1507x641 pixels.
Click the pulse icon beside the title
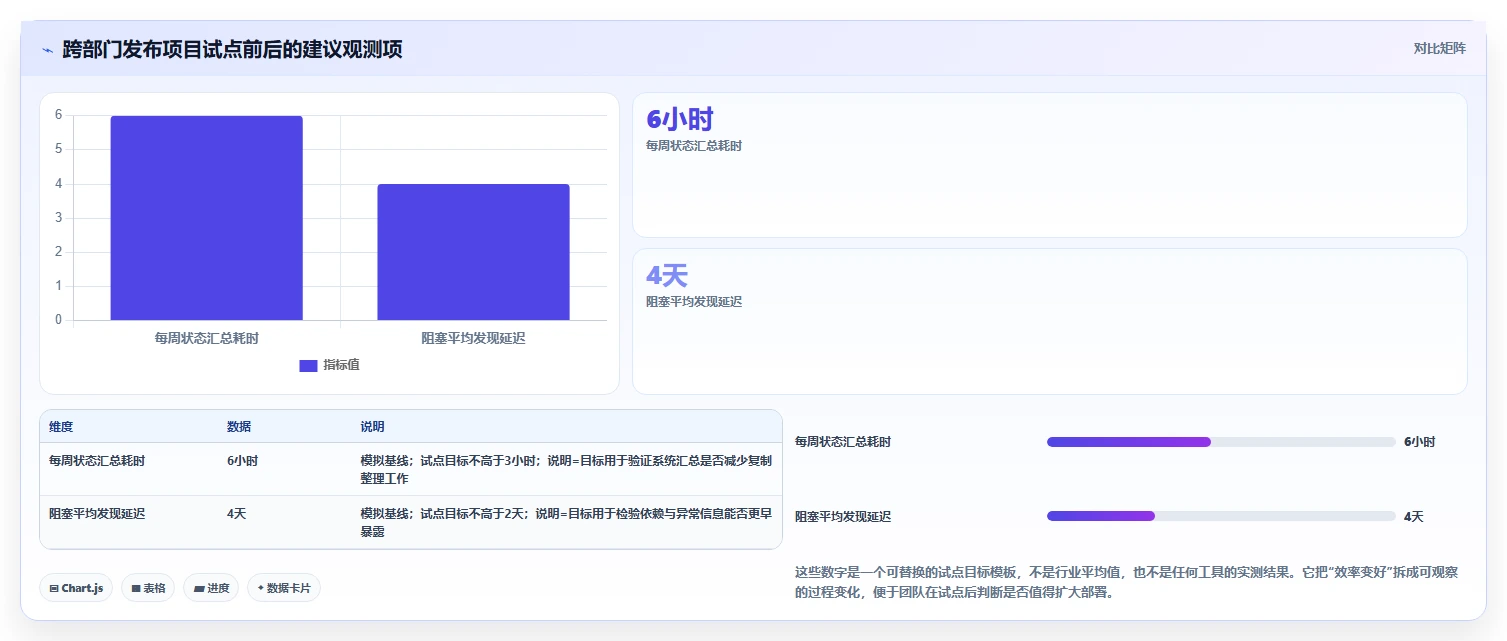coord(47,49)
